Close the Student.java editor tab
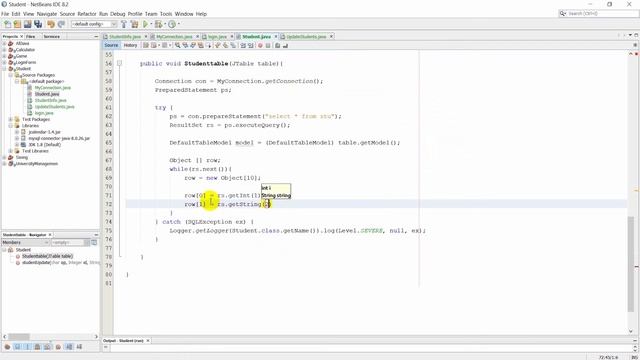This screenshot has width=640, height=360. point(276,37)
